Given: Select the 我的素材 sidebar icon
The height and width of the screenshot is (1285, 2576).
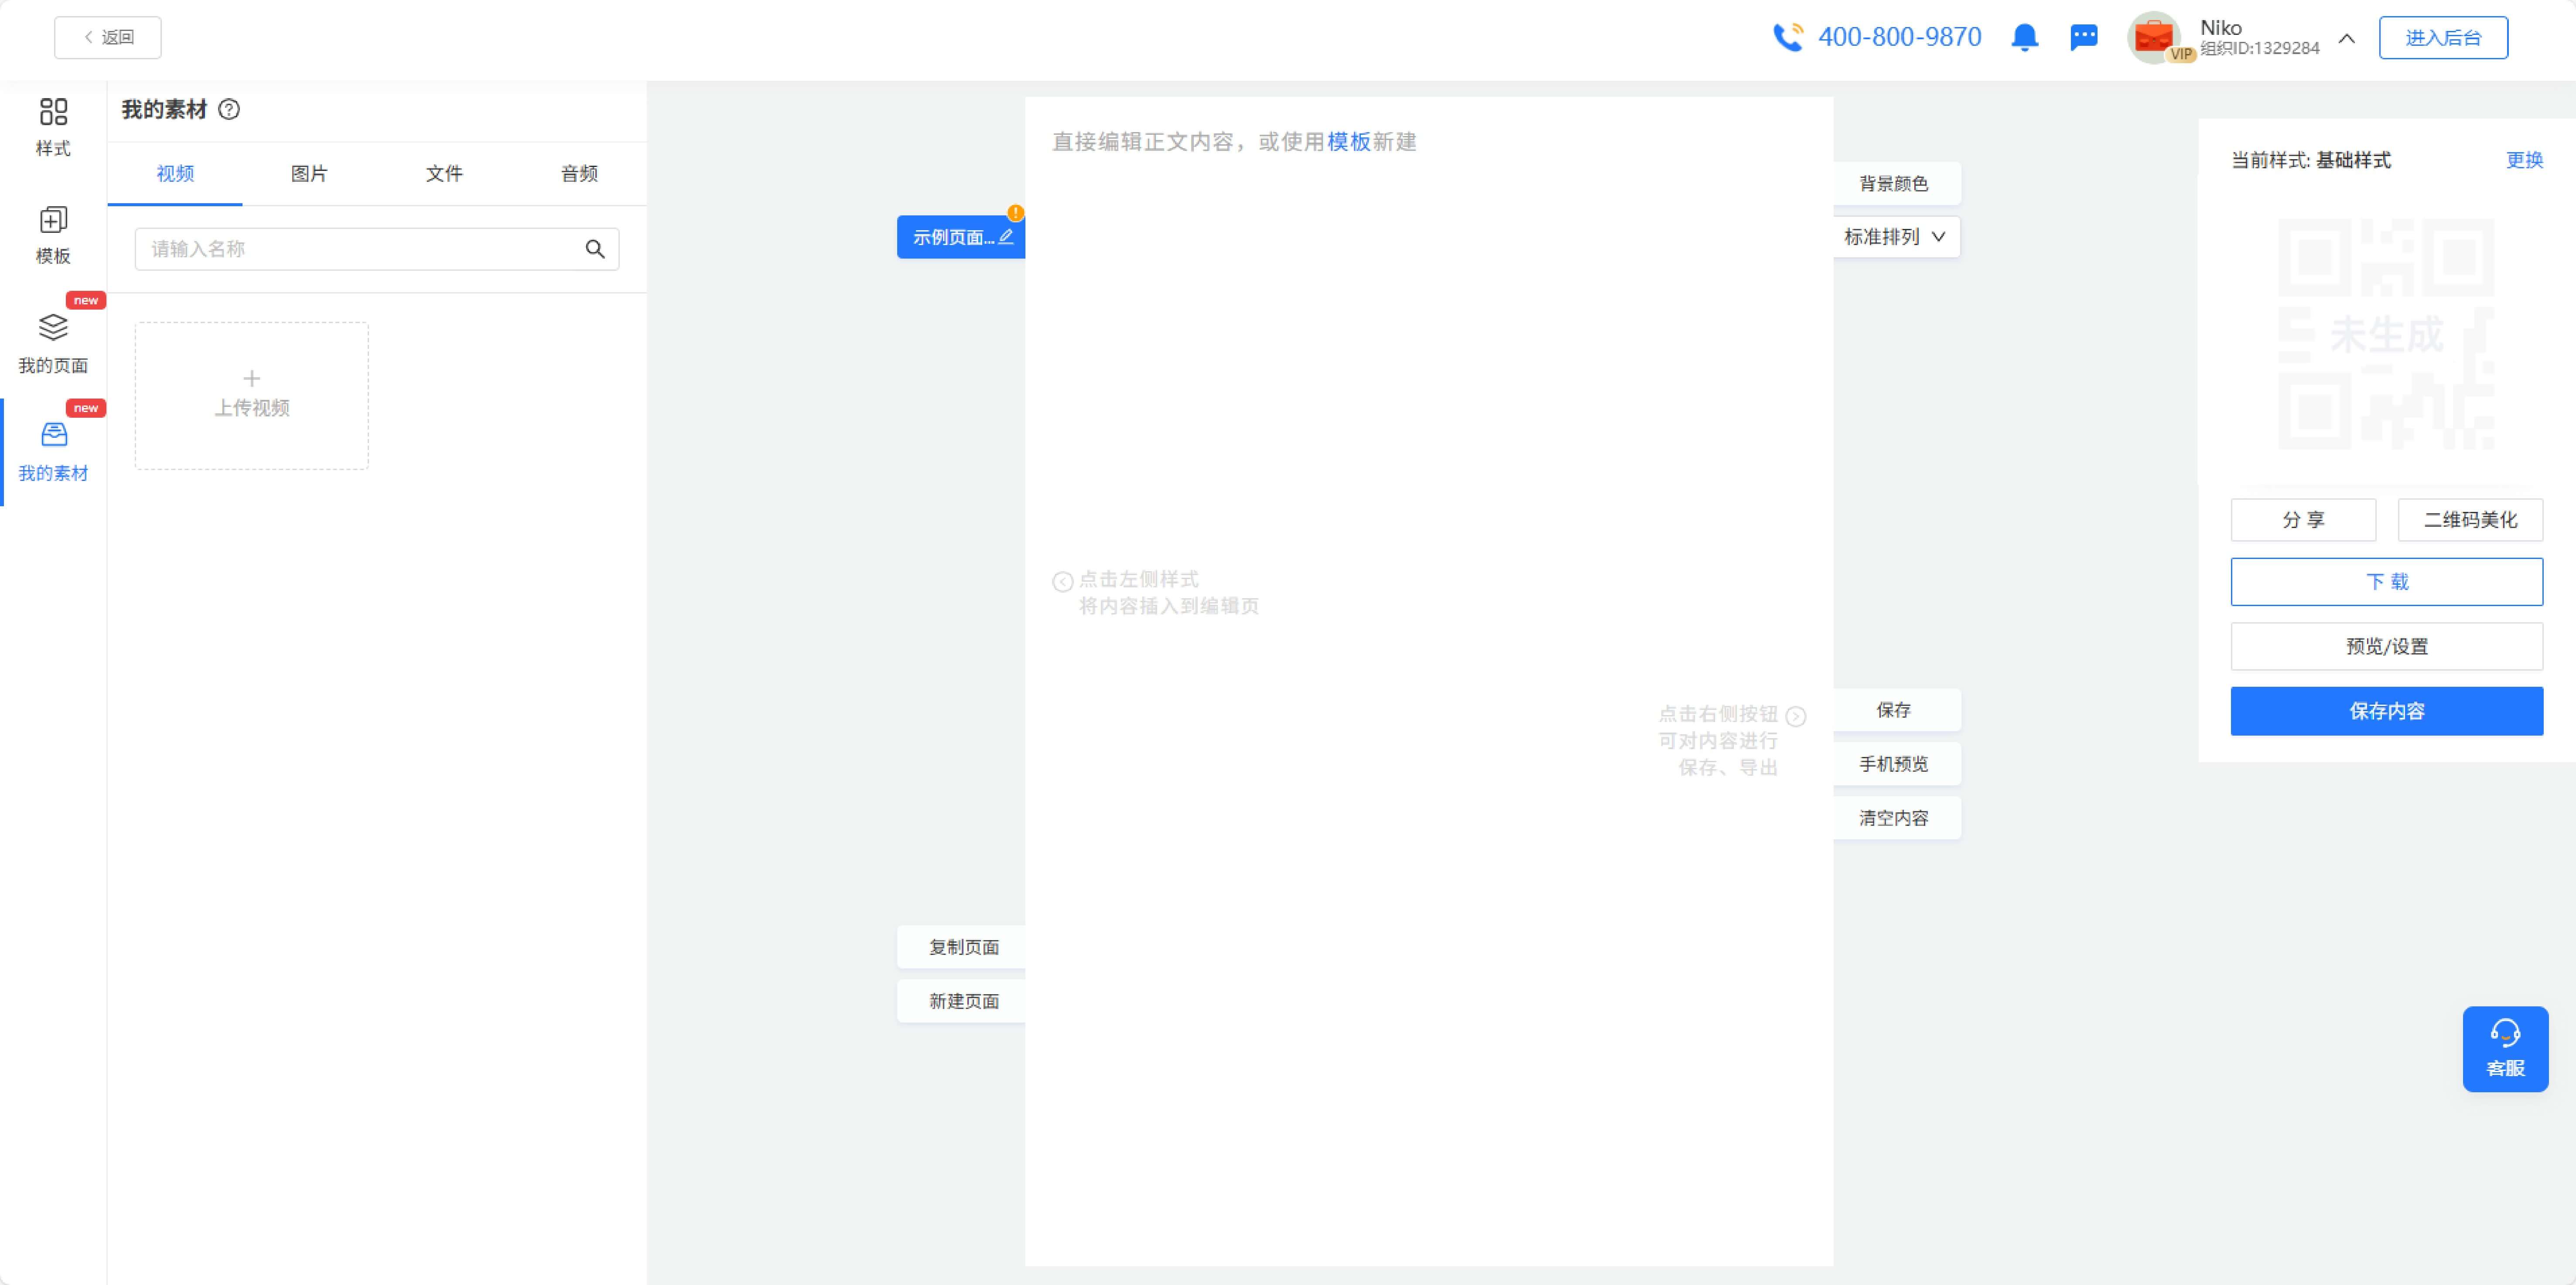Looking at the screenshot, I should (53, 435).
